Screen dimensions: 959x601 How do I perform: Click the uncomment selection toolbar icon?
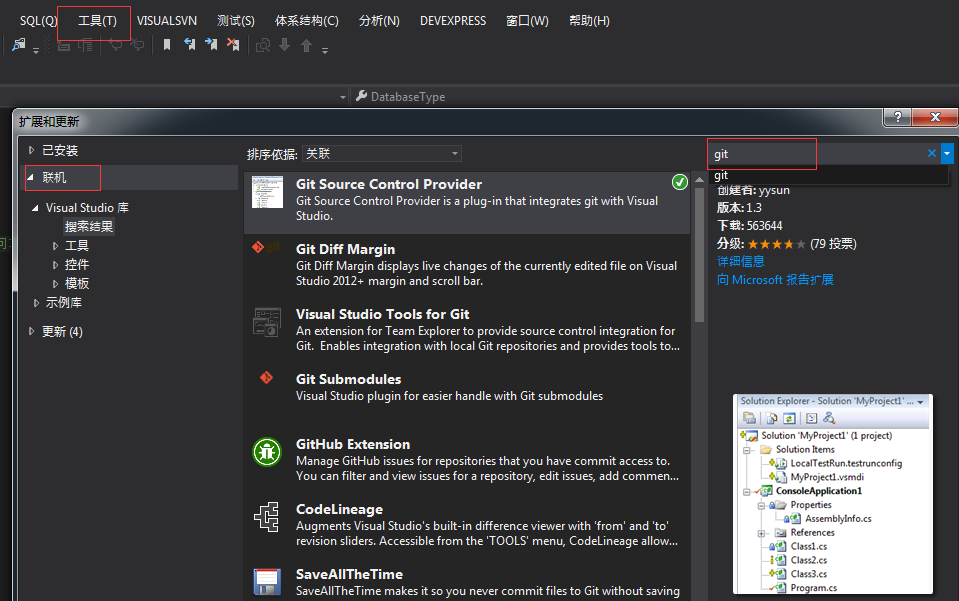138,45
